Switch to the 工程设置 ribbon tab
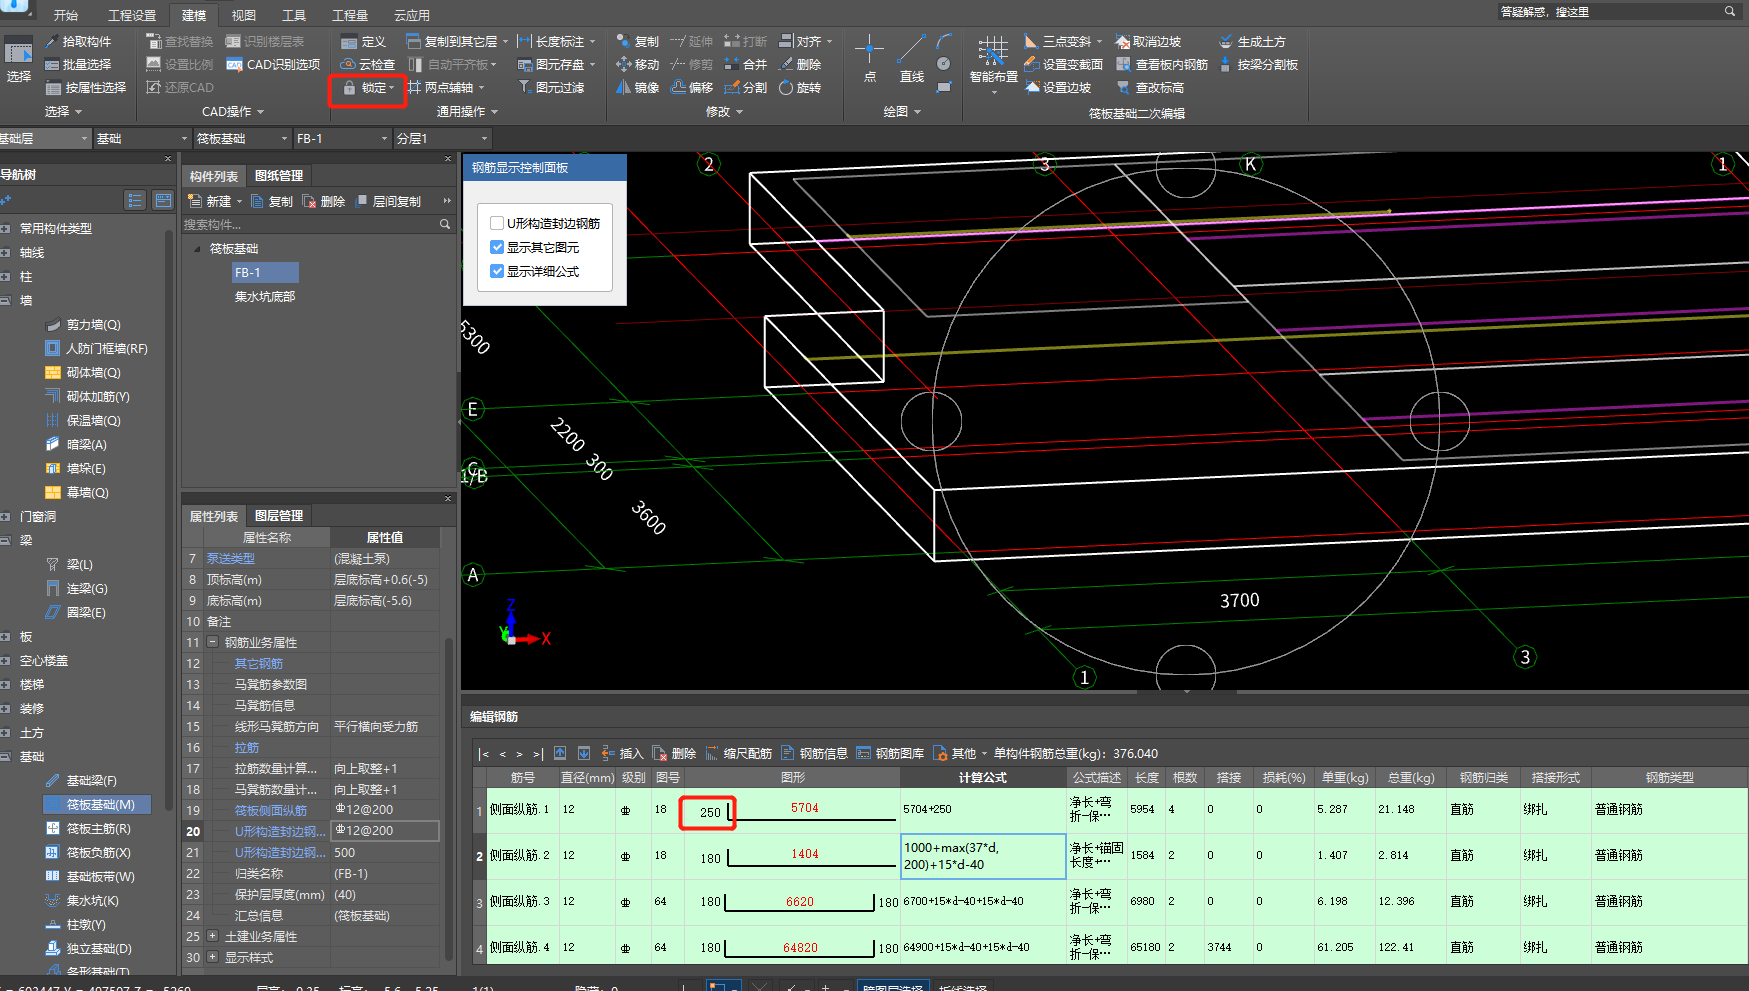Image resolution: width=1749 pixels, height=991 pixels. (x=132, y=15)
